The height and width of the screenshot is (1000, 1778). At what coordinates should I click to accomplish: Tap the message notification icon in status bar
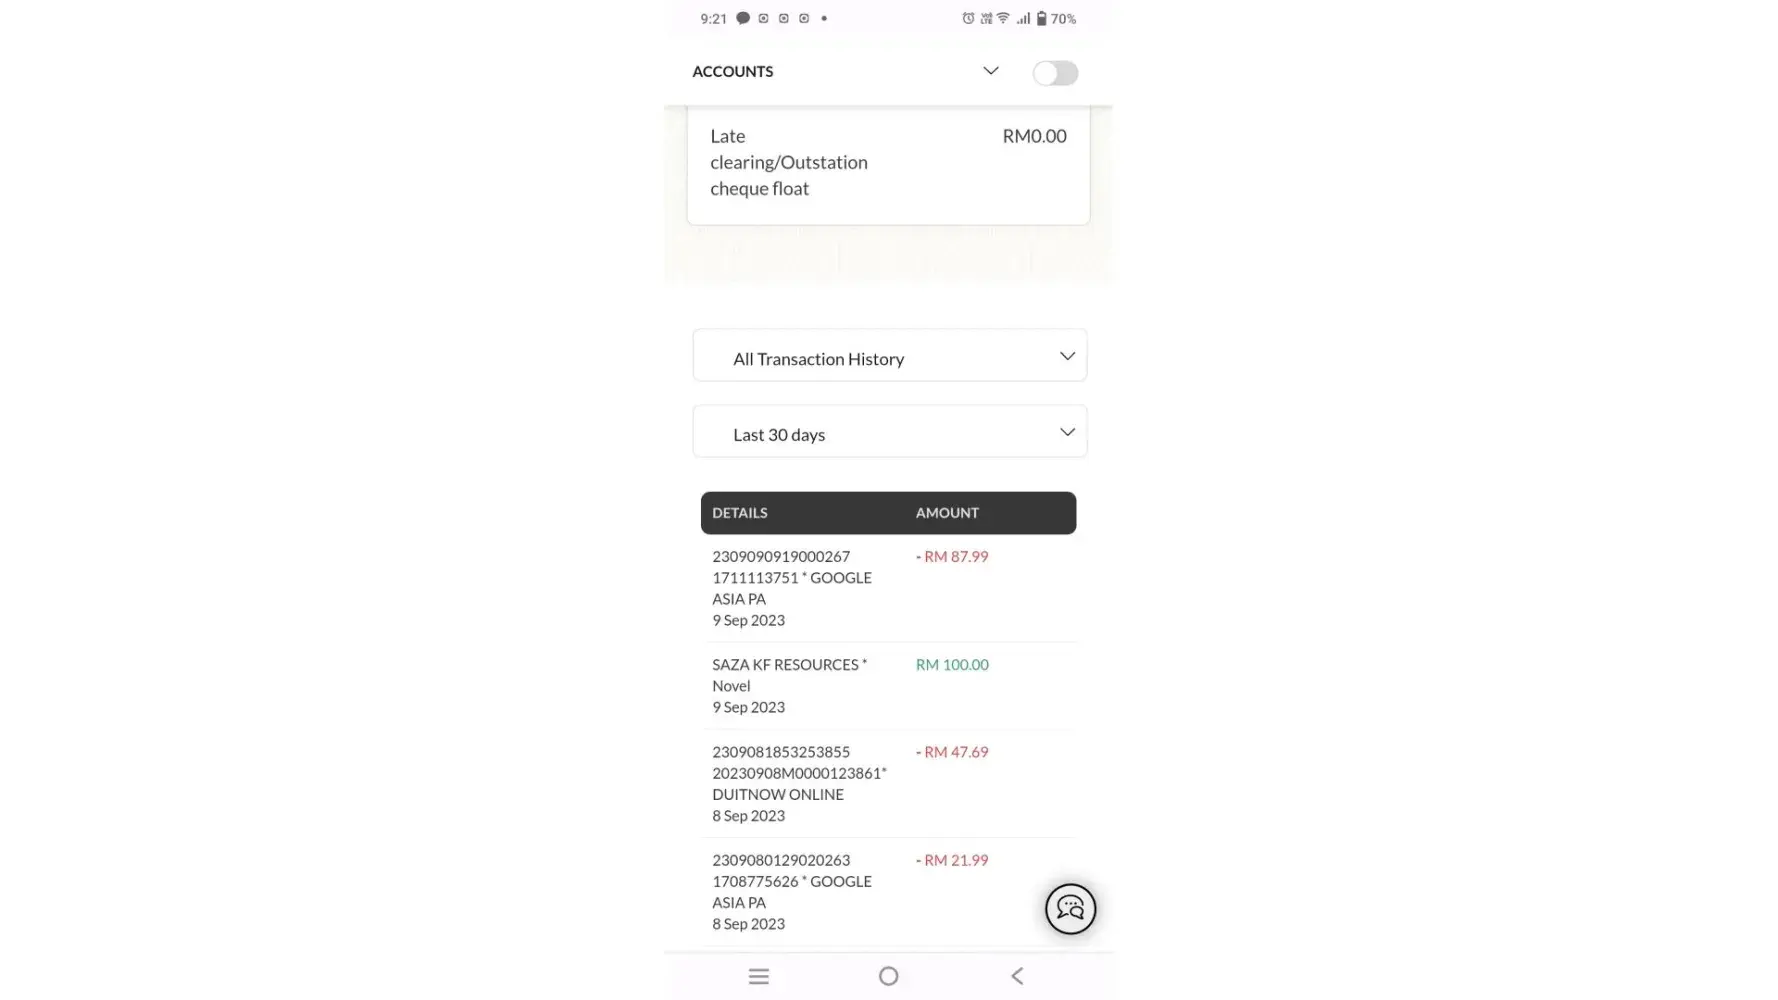(x=743, y=18)
